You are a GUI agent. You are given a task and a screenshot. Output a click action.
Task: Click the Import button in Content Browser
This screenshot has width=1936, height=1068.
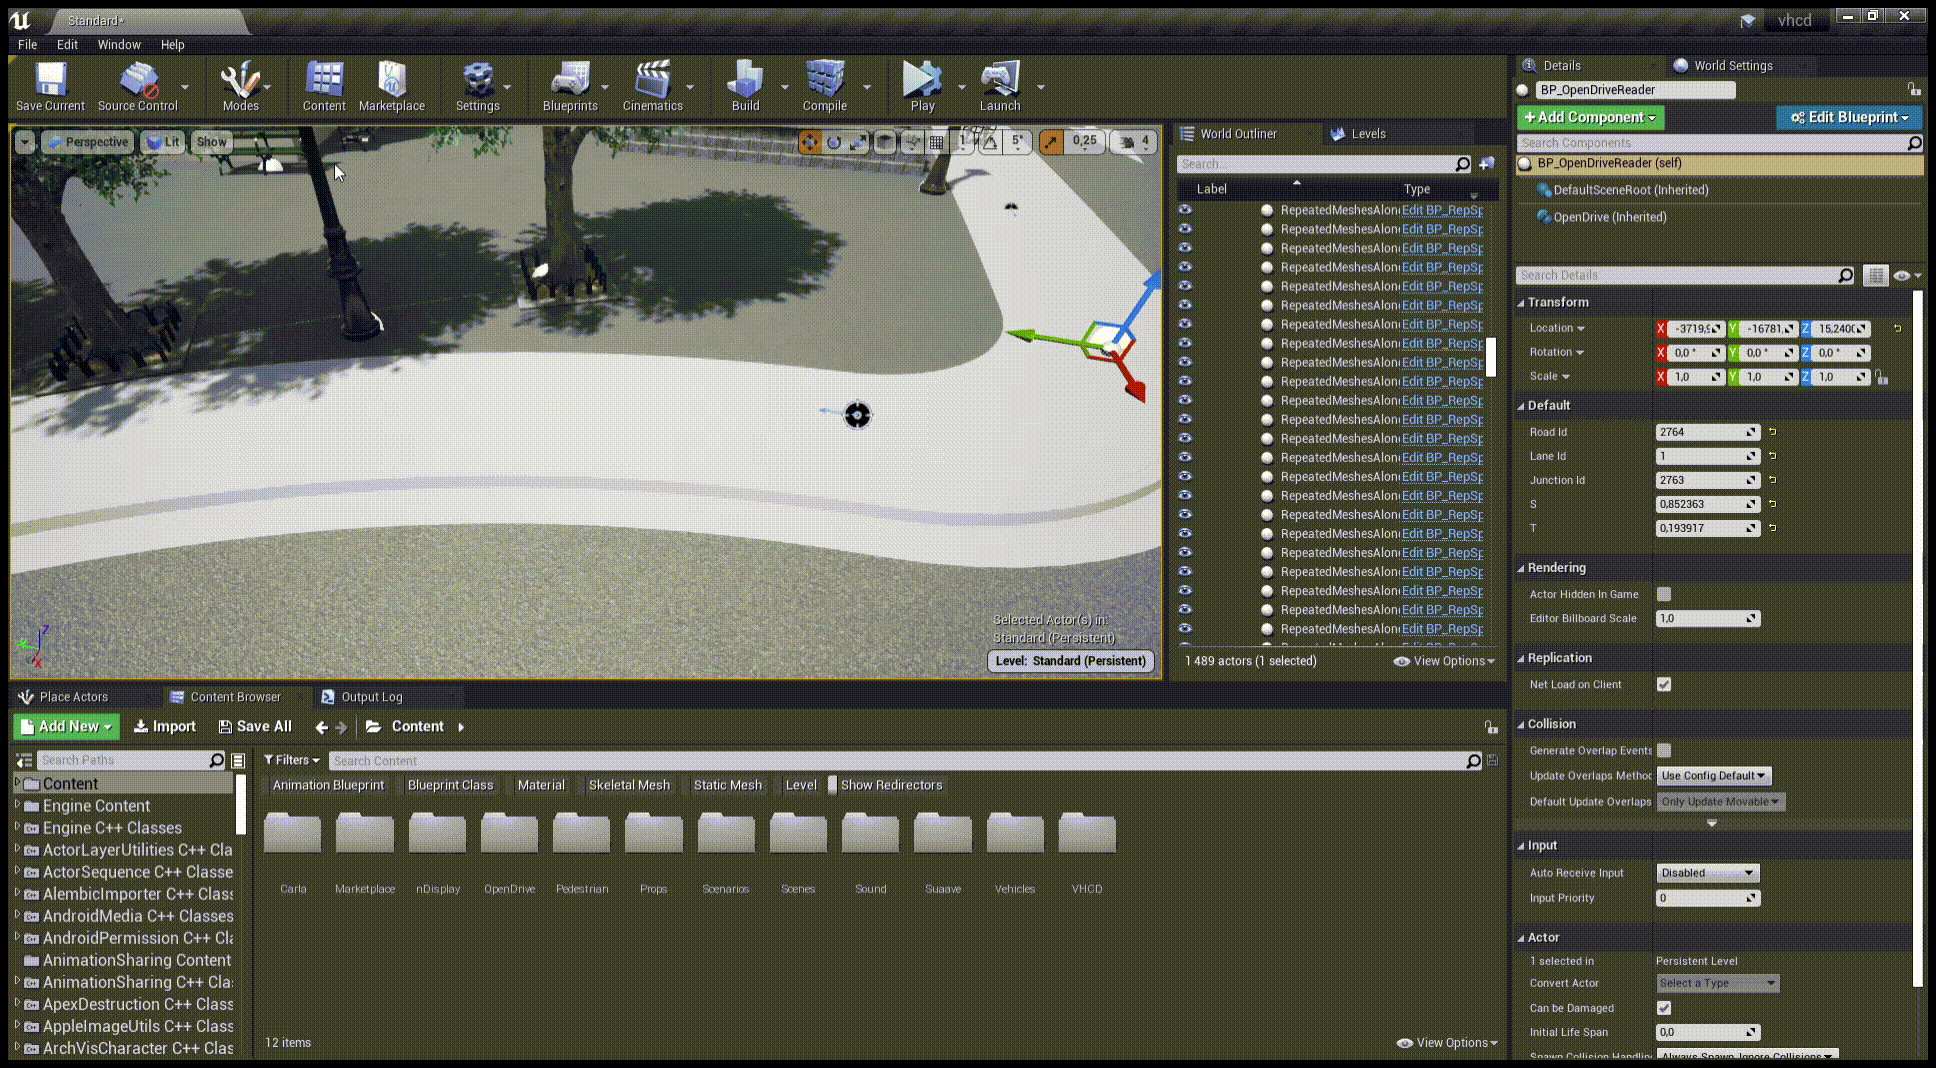point(165,727)
